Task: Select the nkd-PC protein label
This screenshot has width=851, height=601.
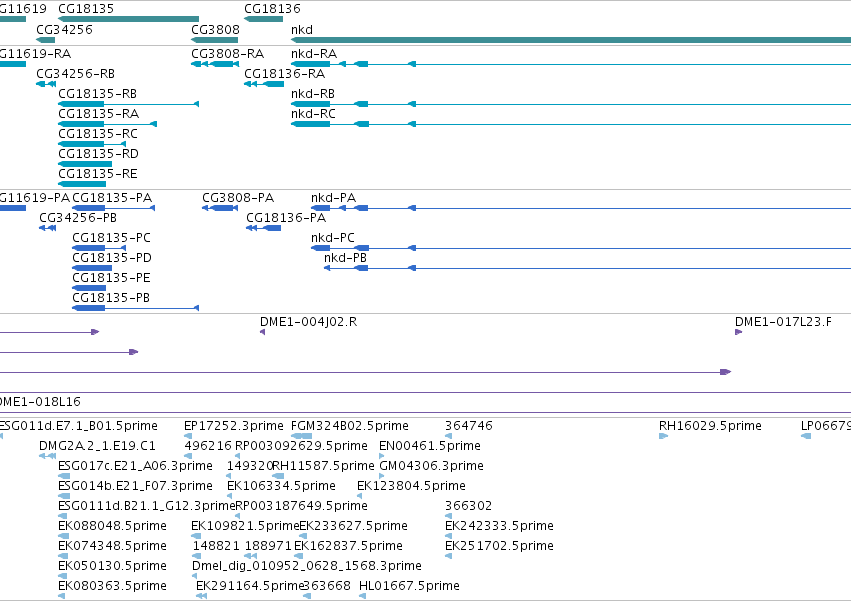Action: point(333,238)
